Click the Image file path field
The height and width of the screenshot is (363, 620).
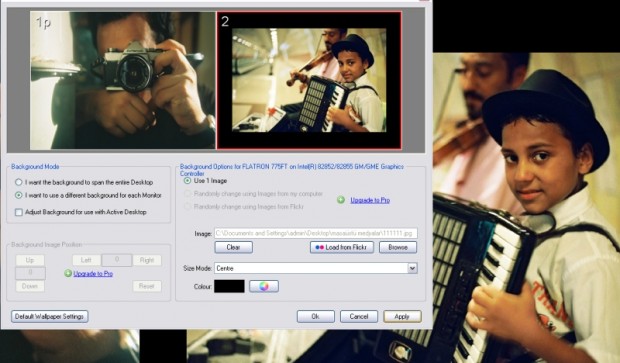(316, 233)
